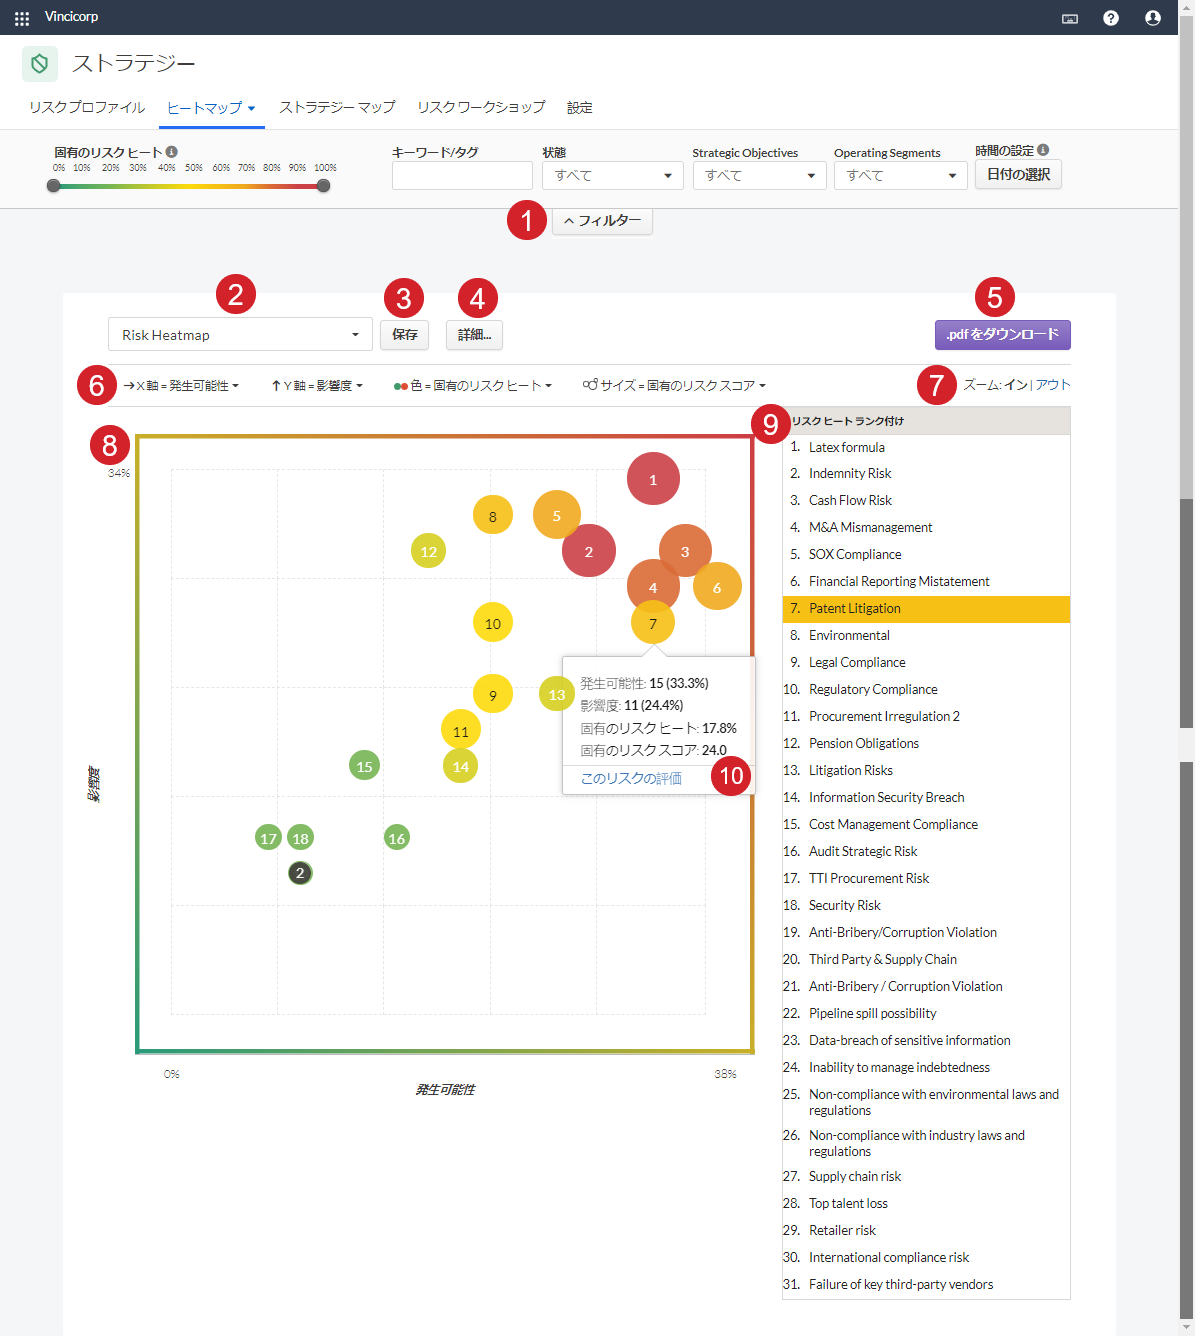Collapse the フィルター panel

[x=602, y=221]
